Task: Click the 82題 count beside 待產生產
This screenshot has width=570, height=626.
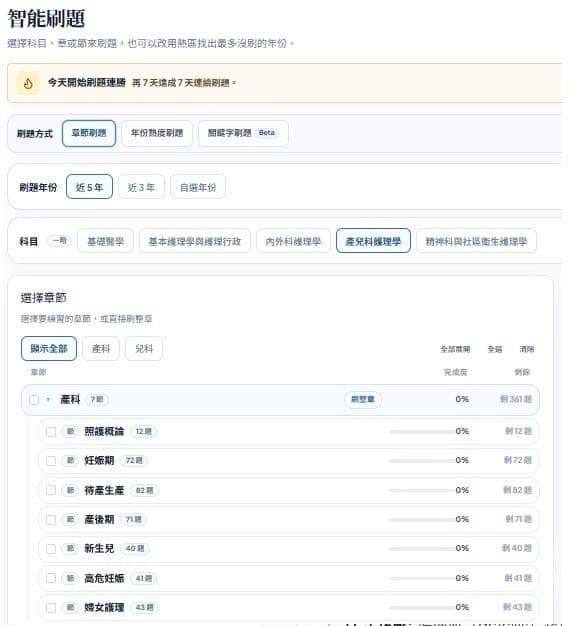Action: click(x=144, y=490)
